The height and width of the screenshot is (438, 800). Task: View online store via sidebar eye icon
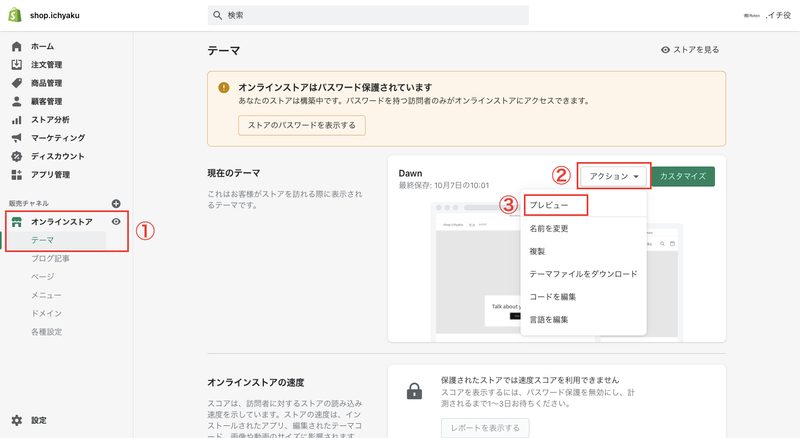coord(116,222)
